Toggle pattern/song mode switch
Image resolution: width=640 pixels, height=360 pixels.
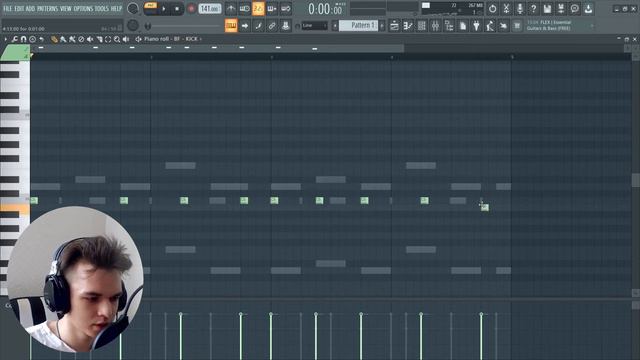click(151, 8)
